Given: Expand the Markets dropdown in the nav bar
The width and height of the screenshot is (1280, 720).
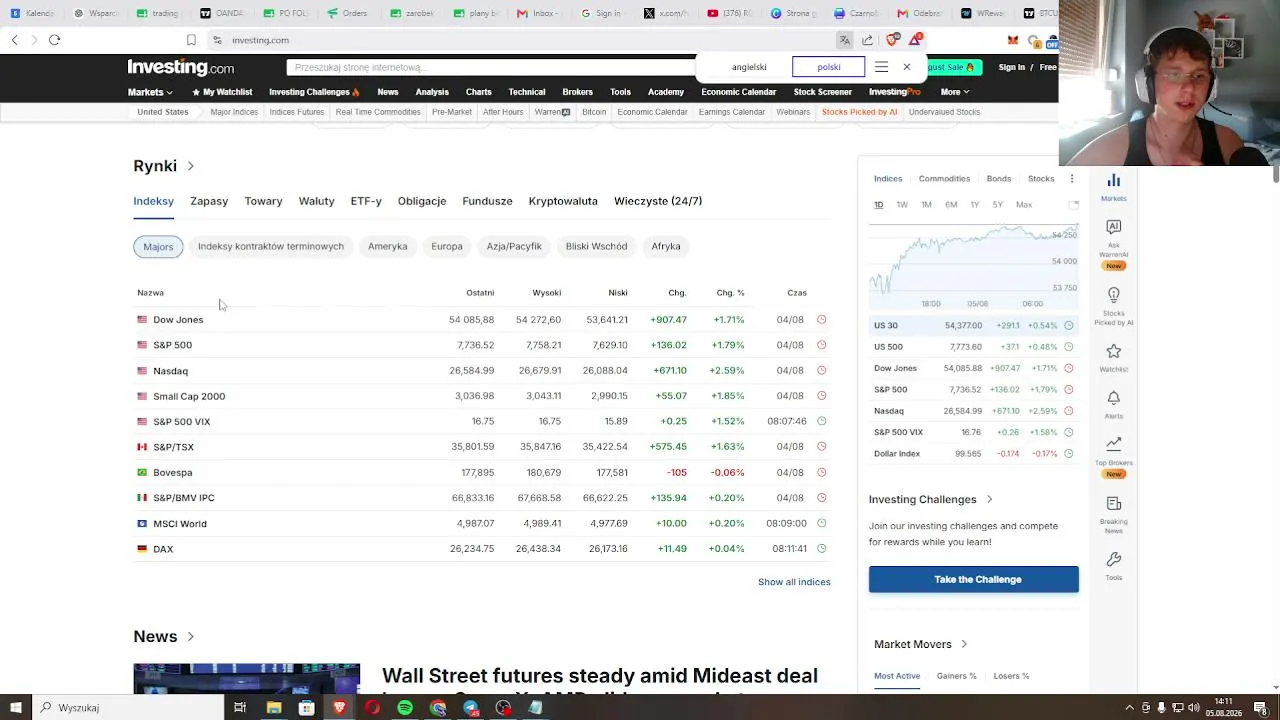Looking at the screenshot, I should pos(150,92).
